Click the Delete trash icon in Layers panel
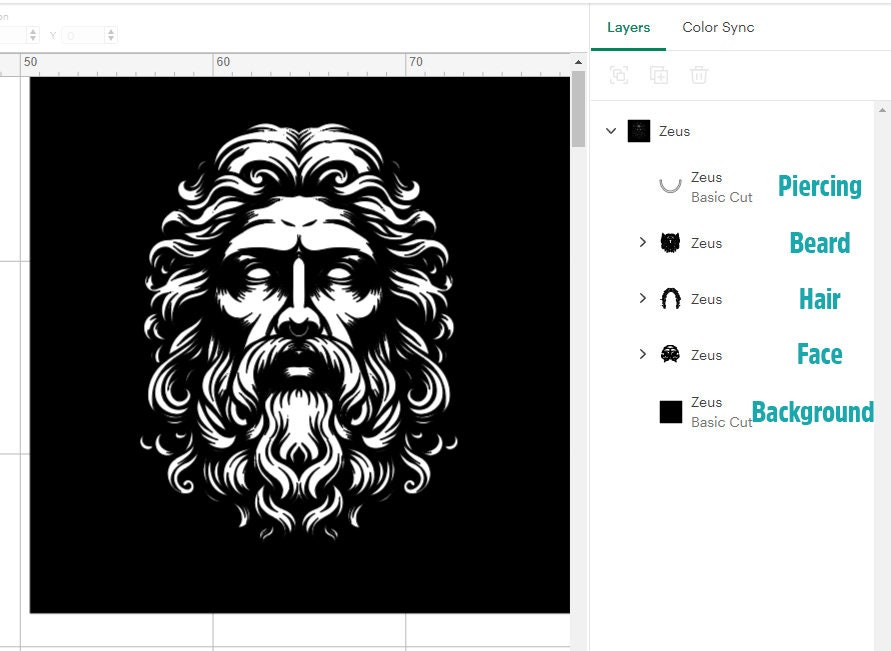This screenshot has height=651, width=891. [x=699, y=75]
